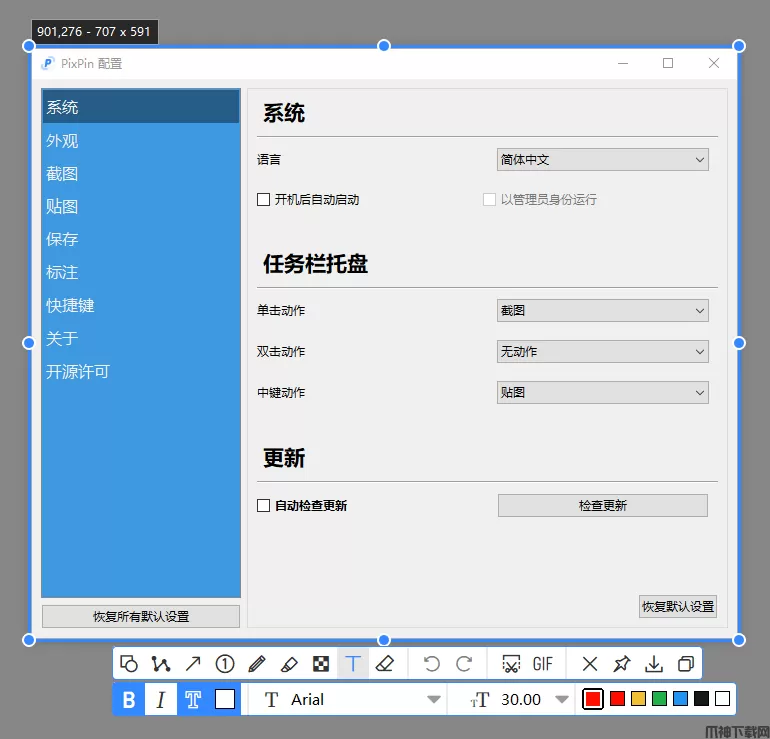The width and height of the screenshot is (770, 739).
Task: Toggle bold text formatting
Action: 129,700
